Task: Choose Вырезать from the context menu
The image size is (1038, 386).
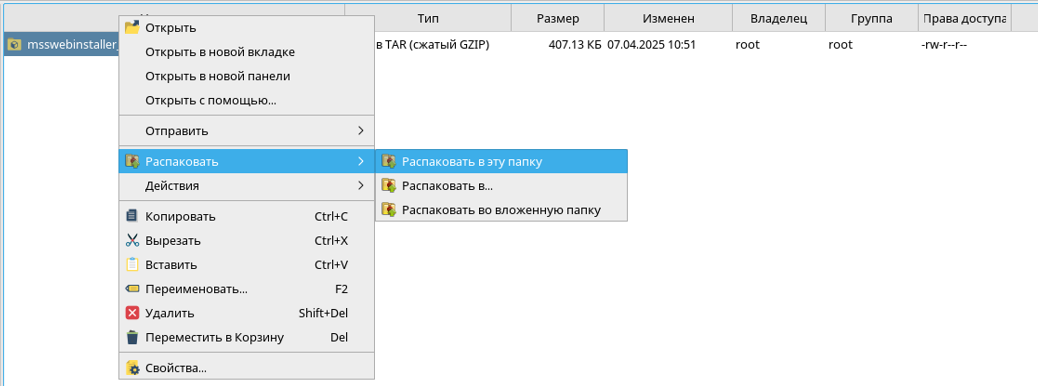Action: coord(246,240)
